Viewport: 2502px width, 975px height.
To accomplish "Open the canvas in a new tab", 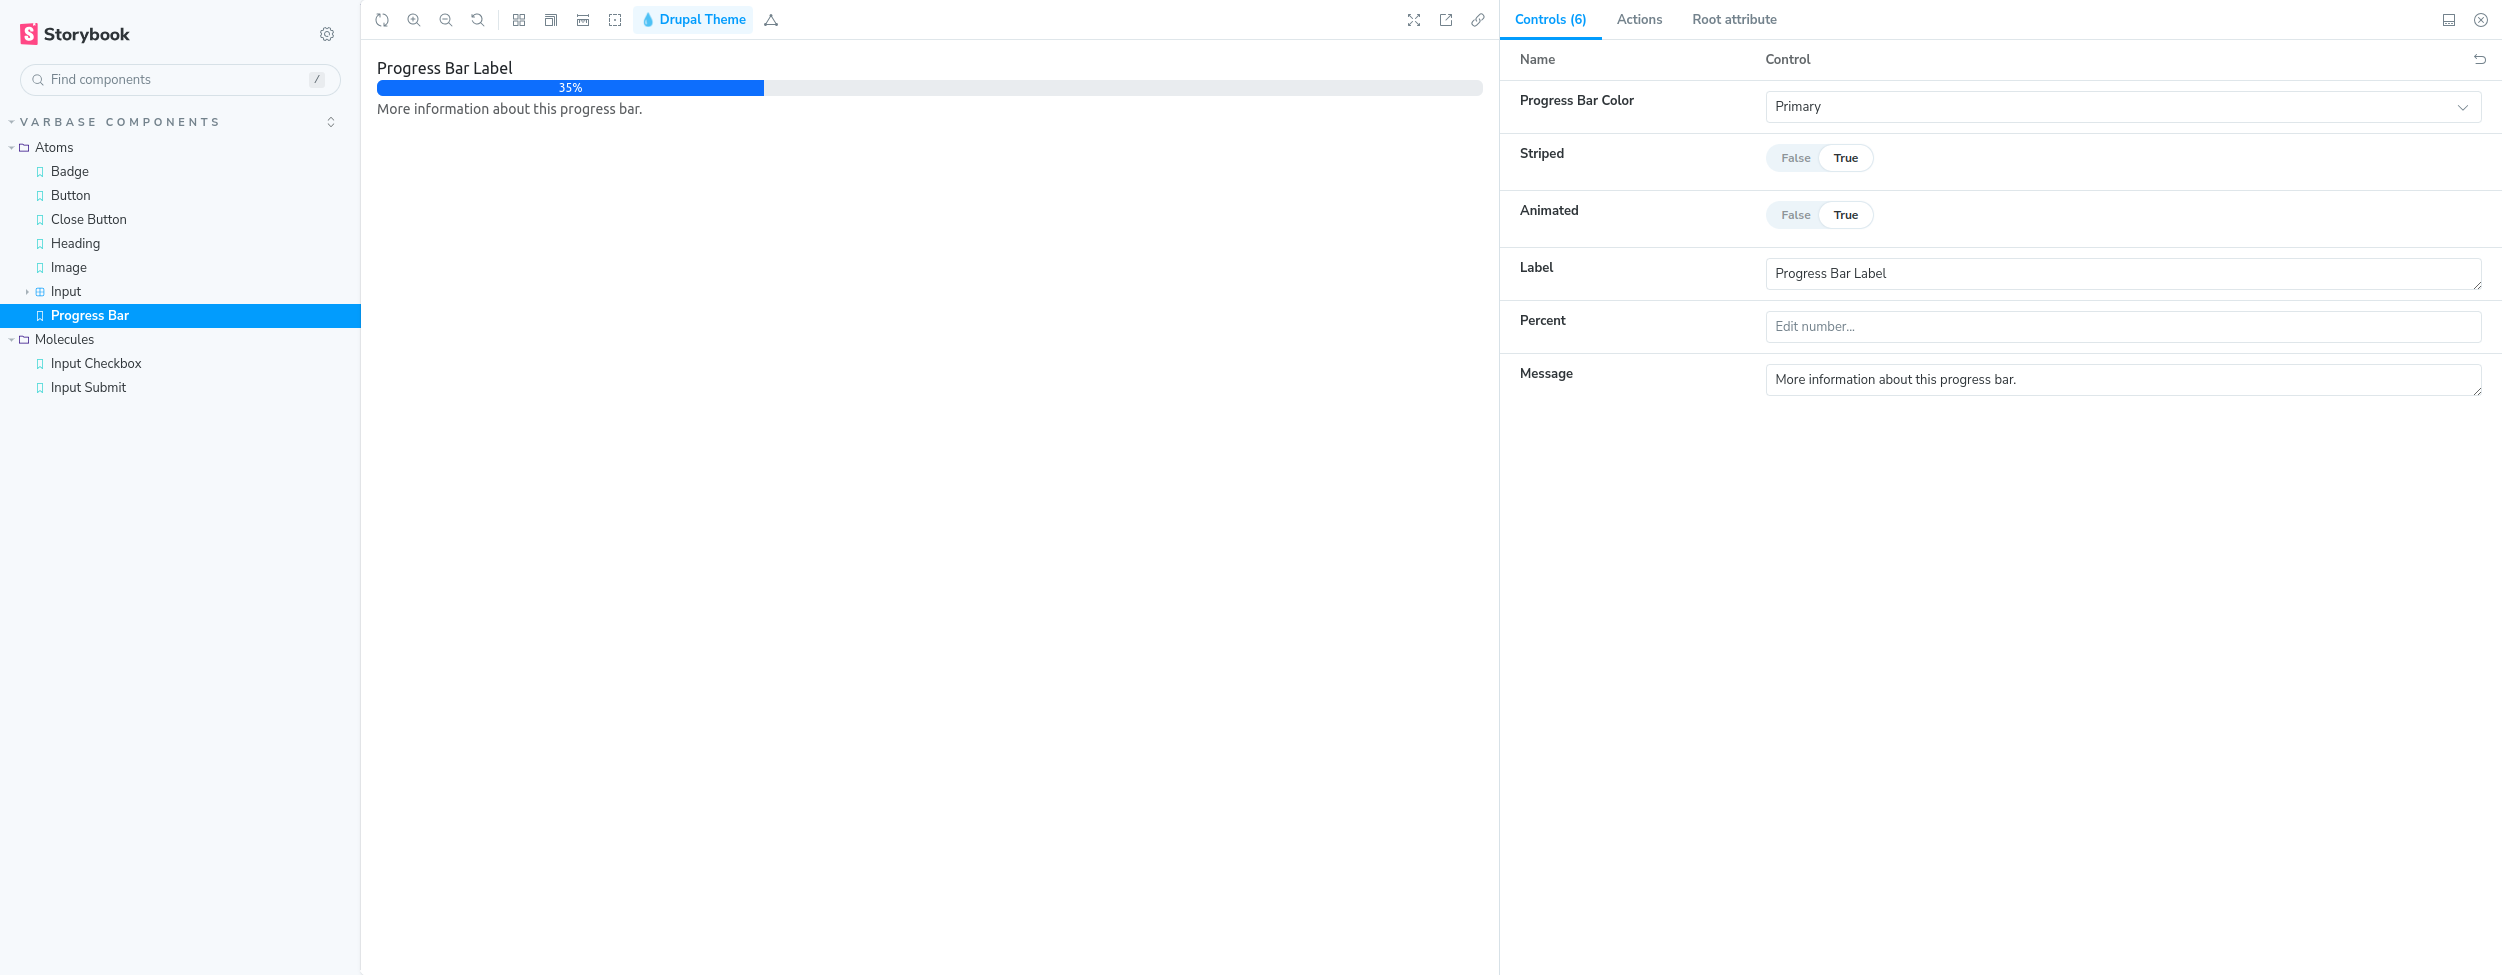I will 1446,19.
